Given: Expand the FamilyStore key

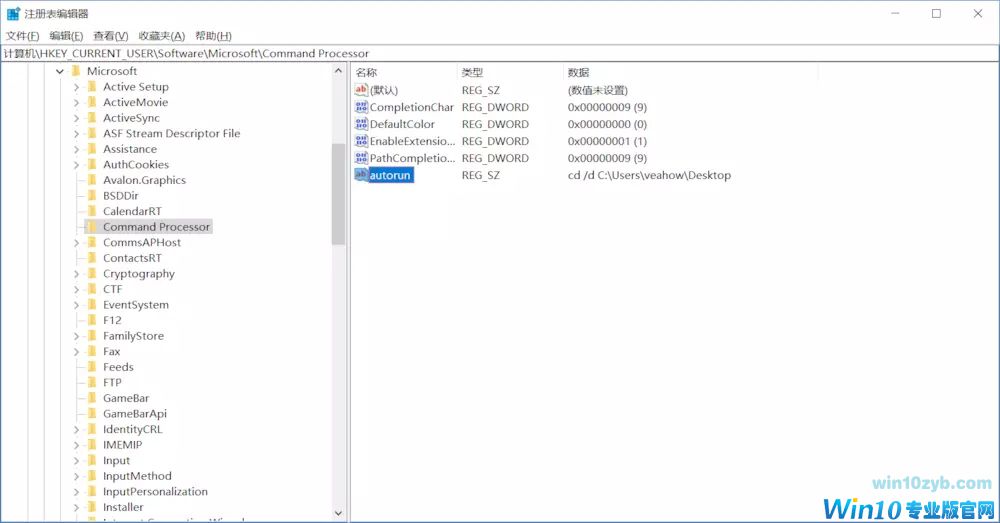Looking at the screenshot, I should tap(76, 335).
